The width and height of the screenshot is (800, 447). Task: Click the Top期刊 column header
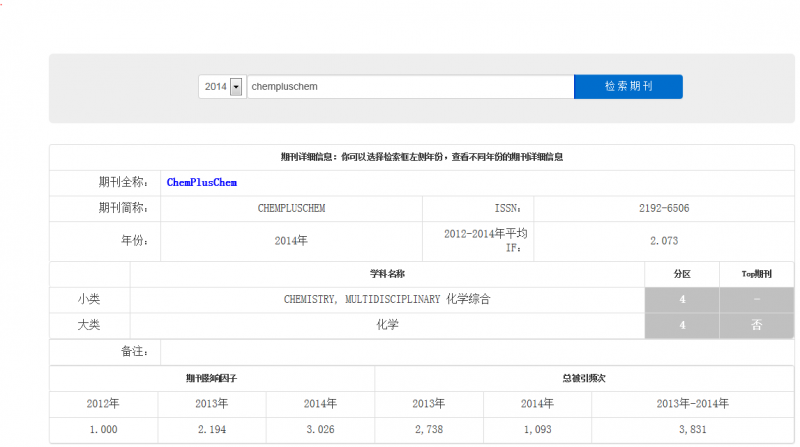757,274
